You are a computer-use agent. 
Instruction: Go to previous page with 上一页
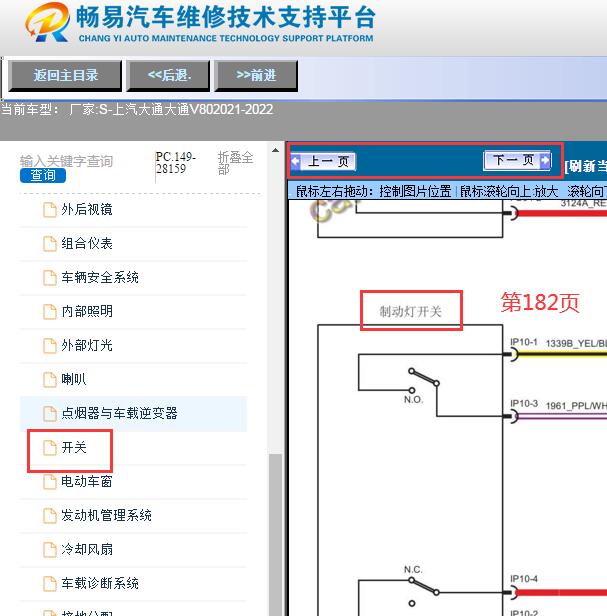pyautogui.click(x=323, y=161)
